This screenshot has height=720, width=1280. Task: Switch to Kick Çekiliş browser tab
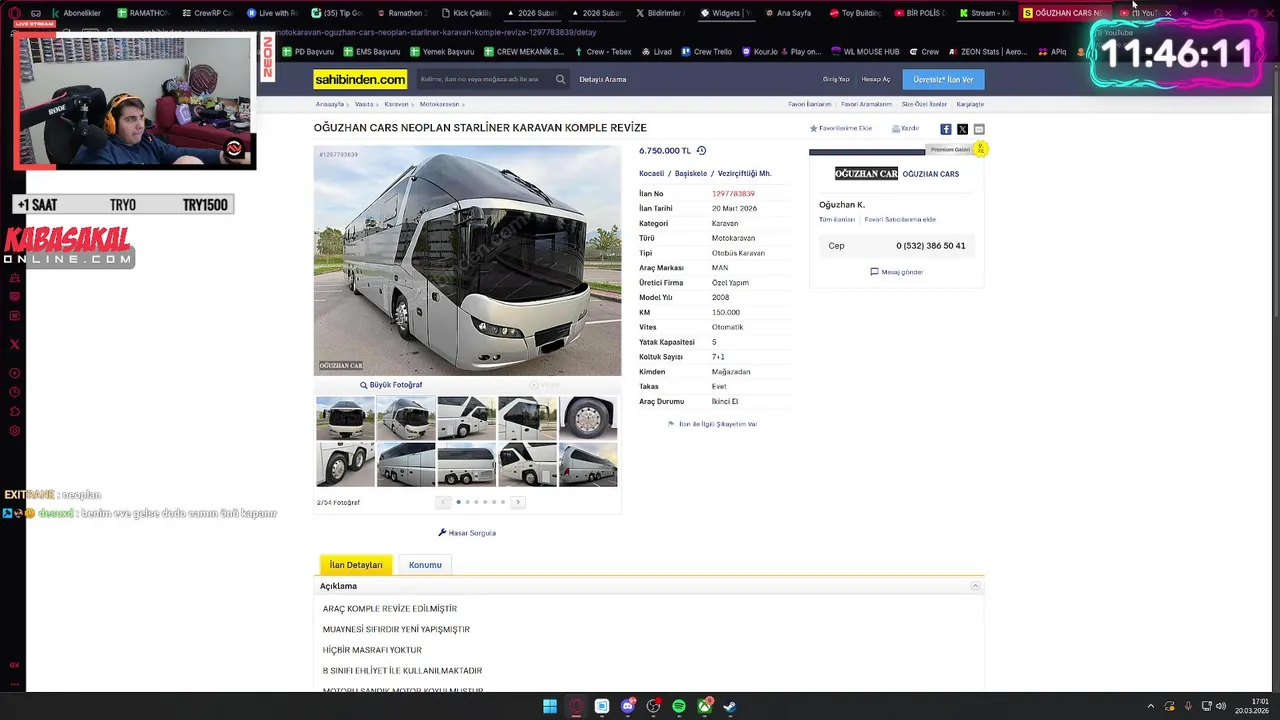tap(466, 13)
